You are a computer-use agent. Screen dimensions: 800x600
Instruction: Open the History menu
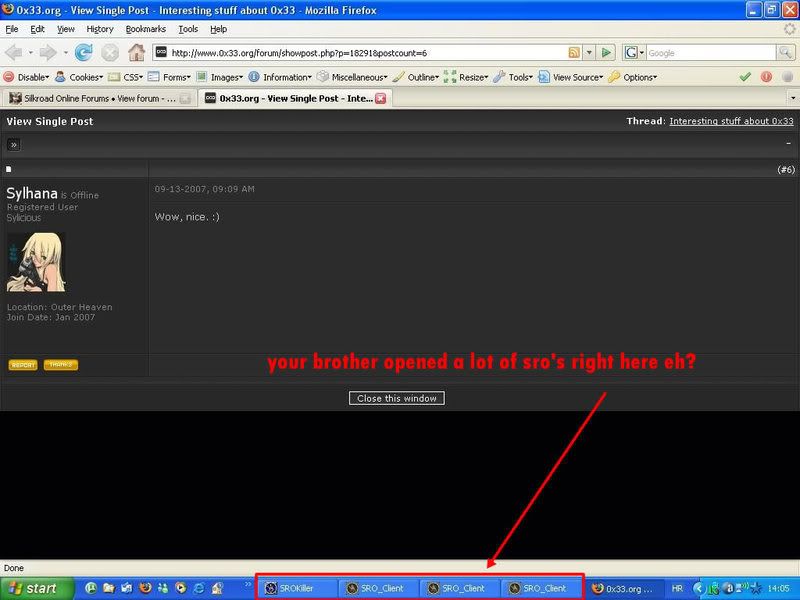(100, 29)
